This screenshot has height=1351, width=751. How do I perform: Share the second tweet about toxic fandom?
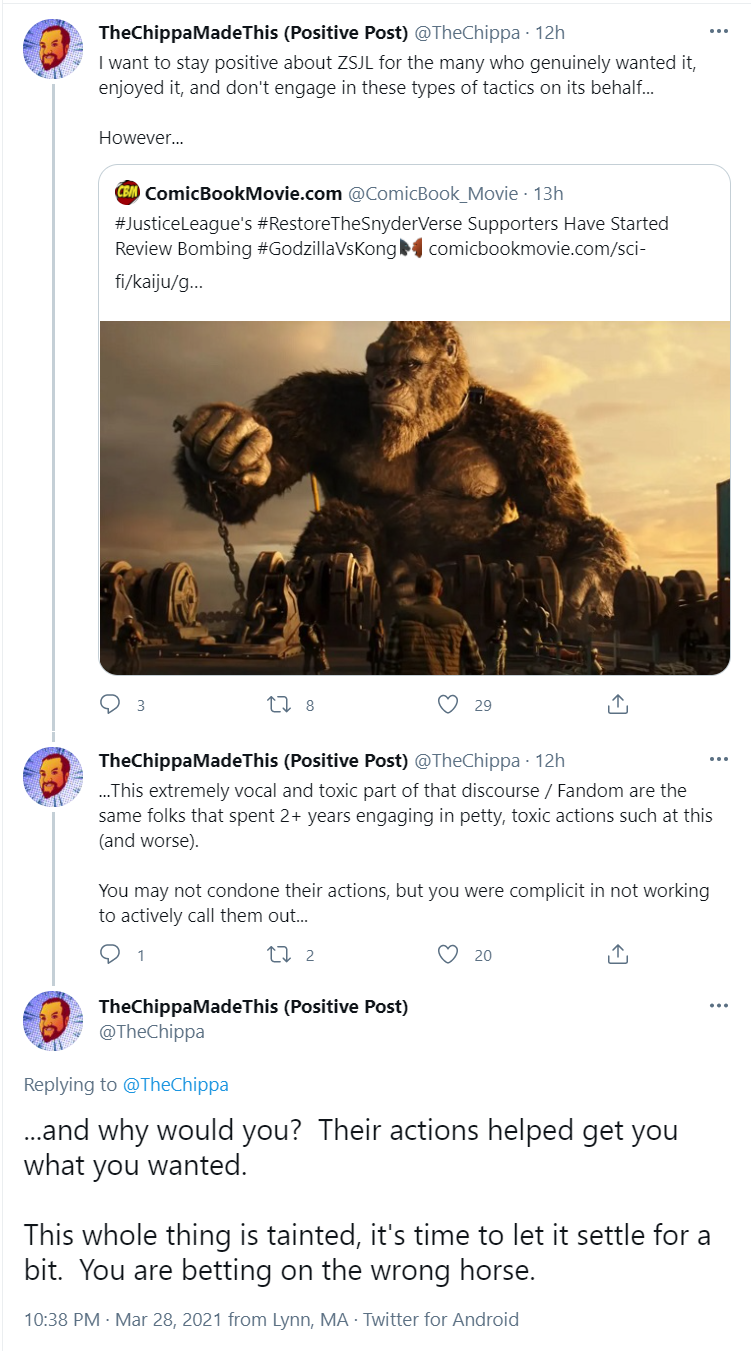618,955
